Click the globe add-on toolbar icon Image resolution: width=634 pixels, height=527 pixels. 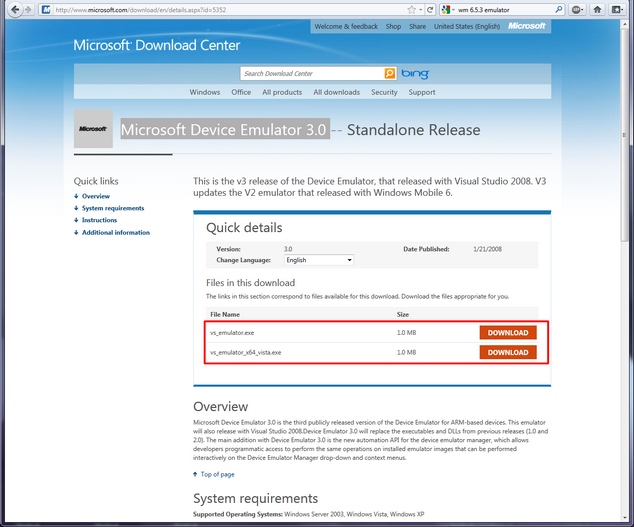[x=577, y=10]
